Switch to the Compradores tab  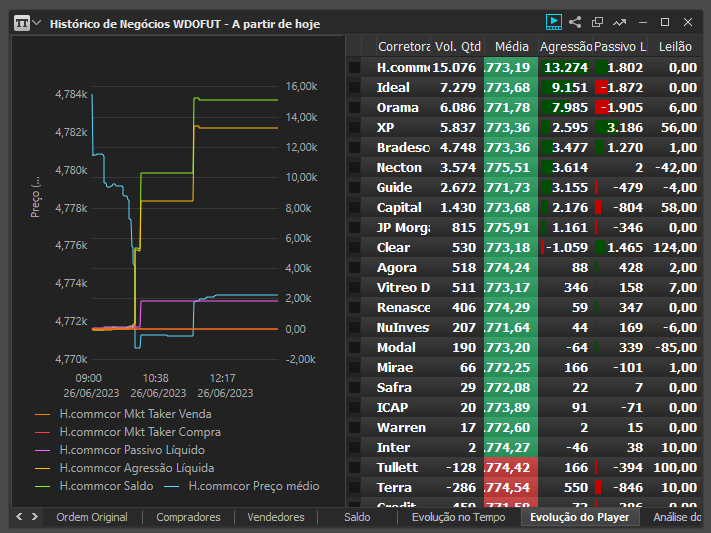pyautogui.click(x=188, y=517)
